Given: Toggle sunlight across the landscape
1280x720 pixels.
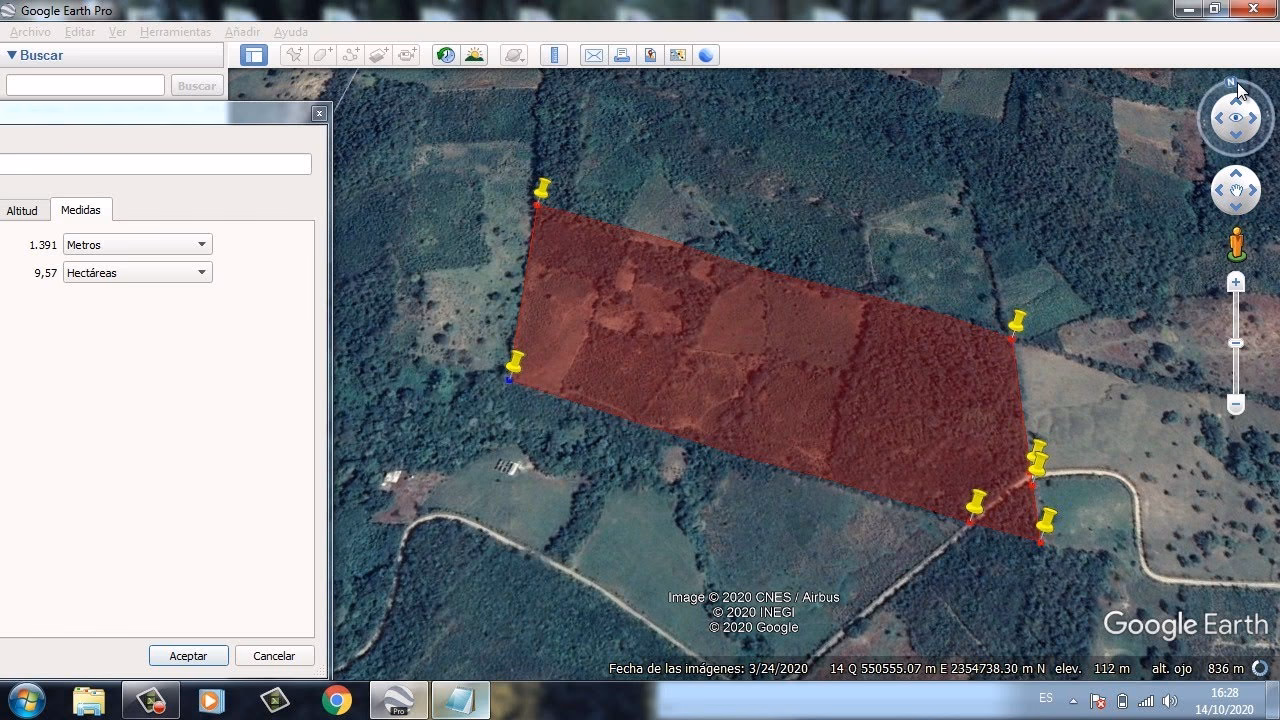Looking at the screenshot, I should (x=474, y=55).
